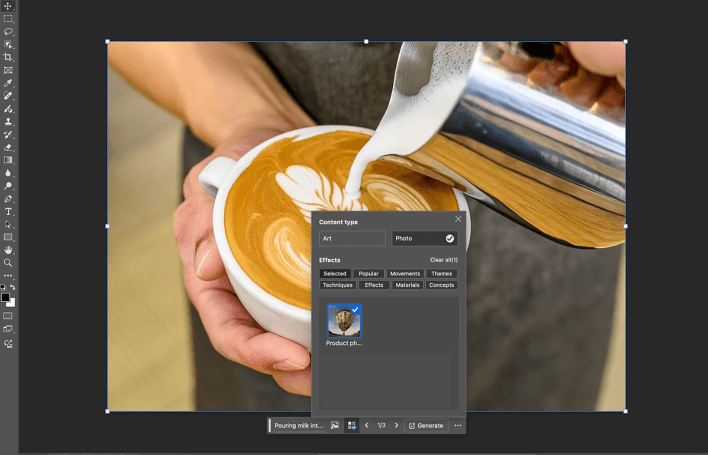This screenshot has width=708, height=455.
Task: Select the Crop tool
Action: (x=8, y=58)
